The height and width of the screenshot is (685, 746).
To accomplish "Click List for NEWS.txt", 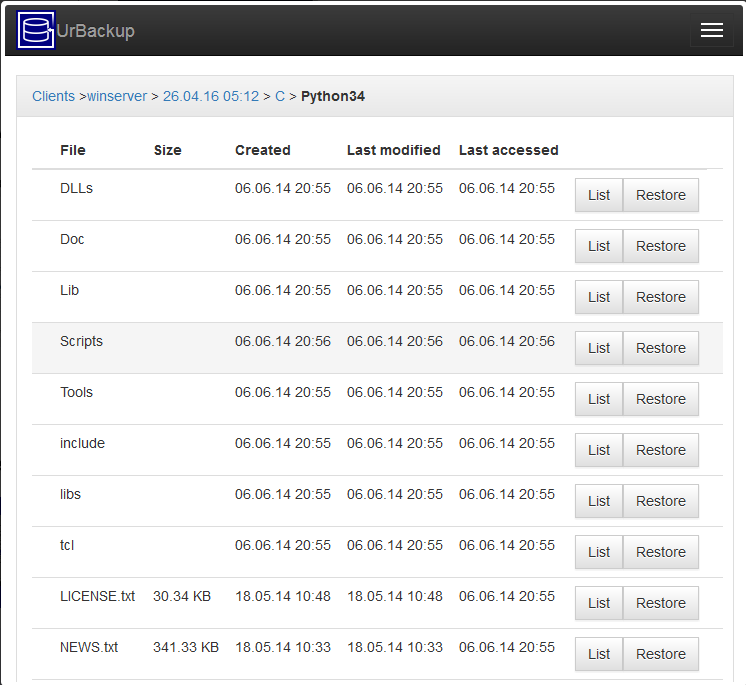I will pyautogui.click(x=599, y=654).
